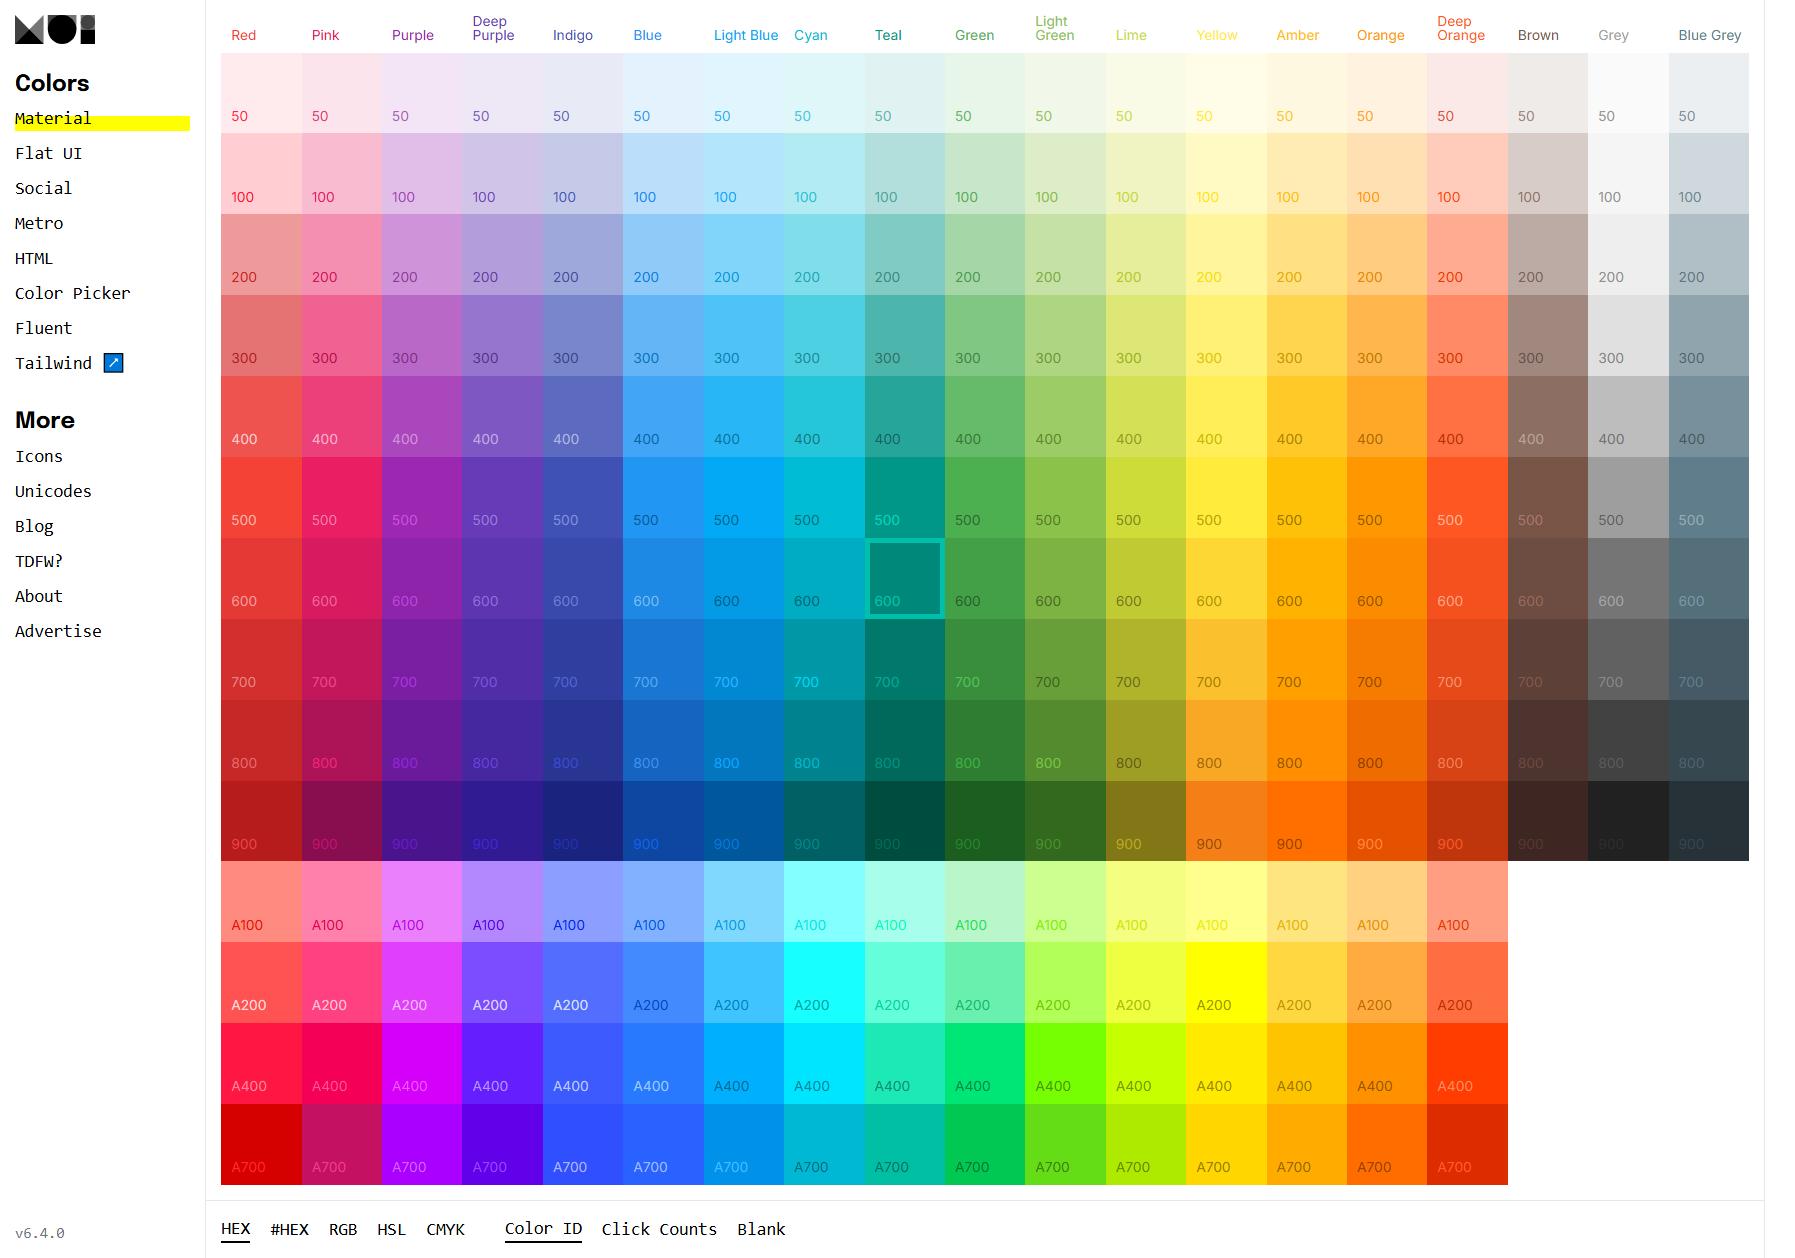The image size is (1795, 1258).
Task: Pick the Lime 400 swatch
Action: pos(1146,417)
